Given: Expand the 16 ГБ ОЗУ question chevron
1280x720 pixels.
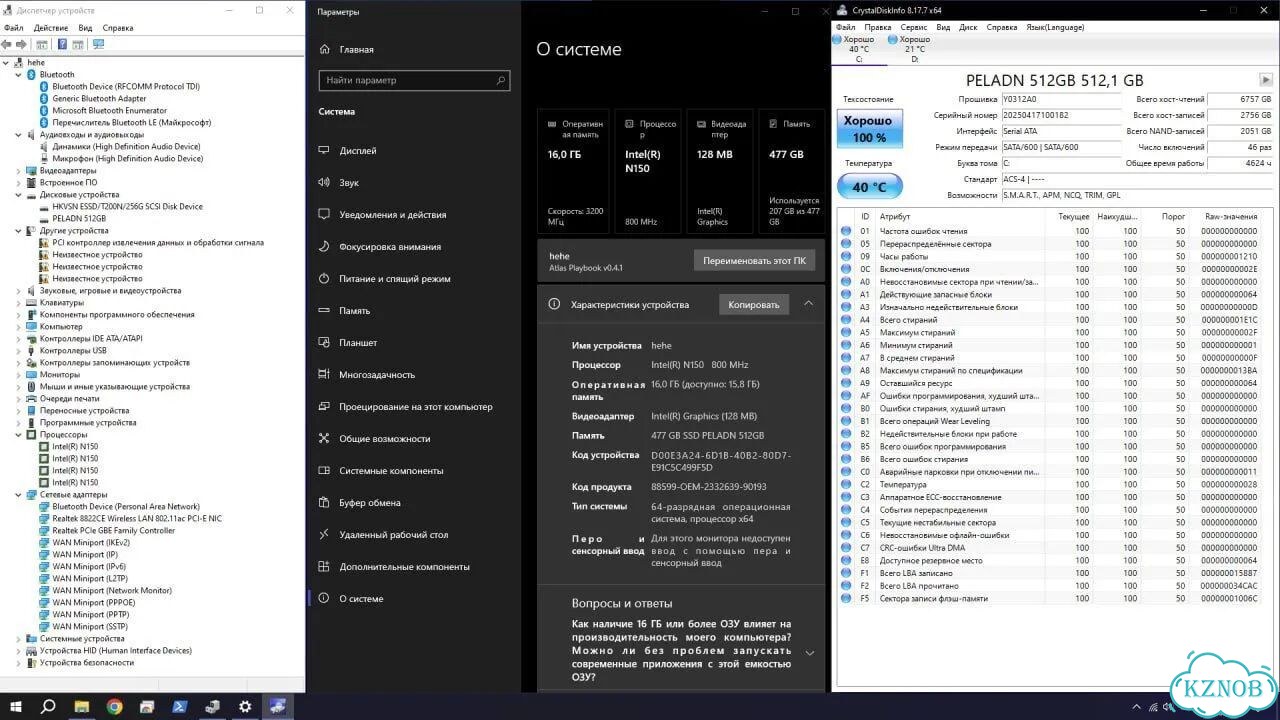Looking at the screenshot, I should click(x=809, y=653).
